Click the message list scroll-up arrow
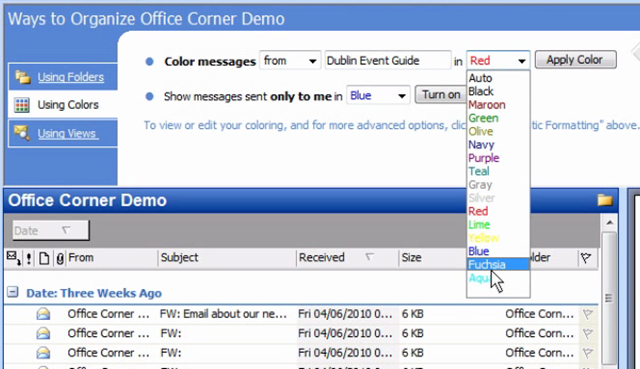The height and width of the screenshot is (369, 640). (610, 222)
